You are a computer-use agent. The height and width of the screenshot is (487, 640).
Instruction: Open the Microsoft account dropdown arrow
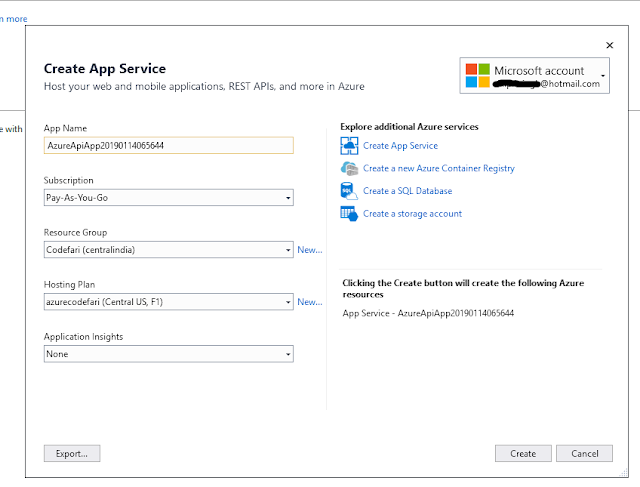[x=603, y=76]
